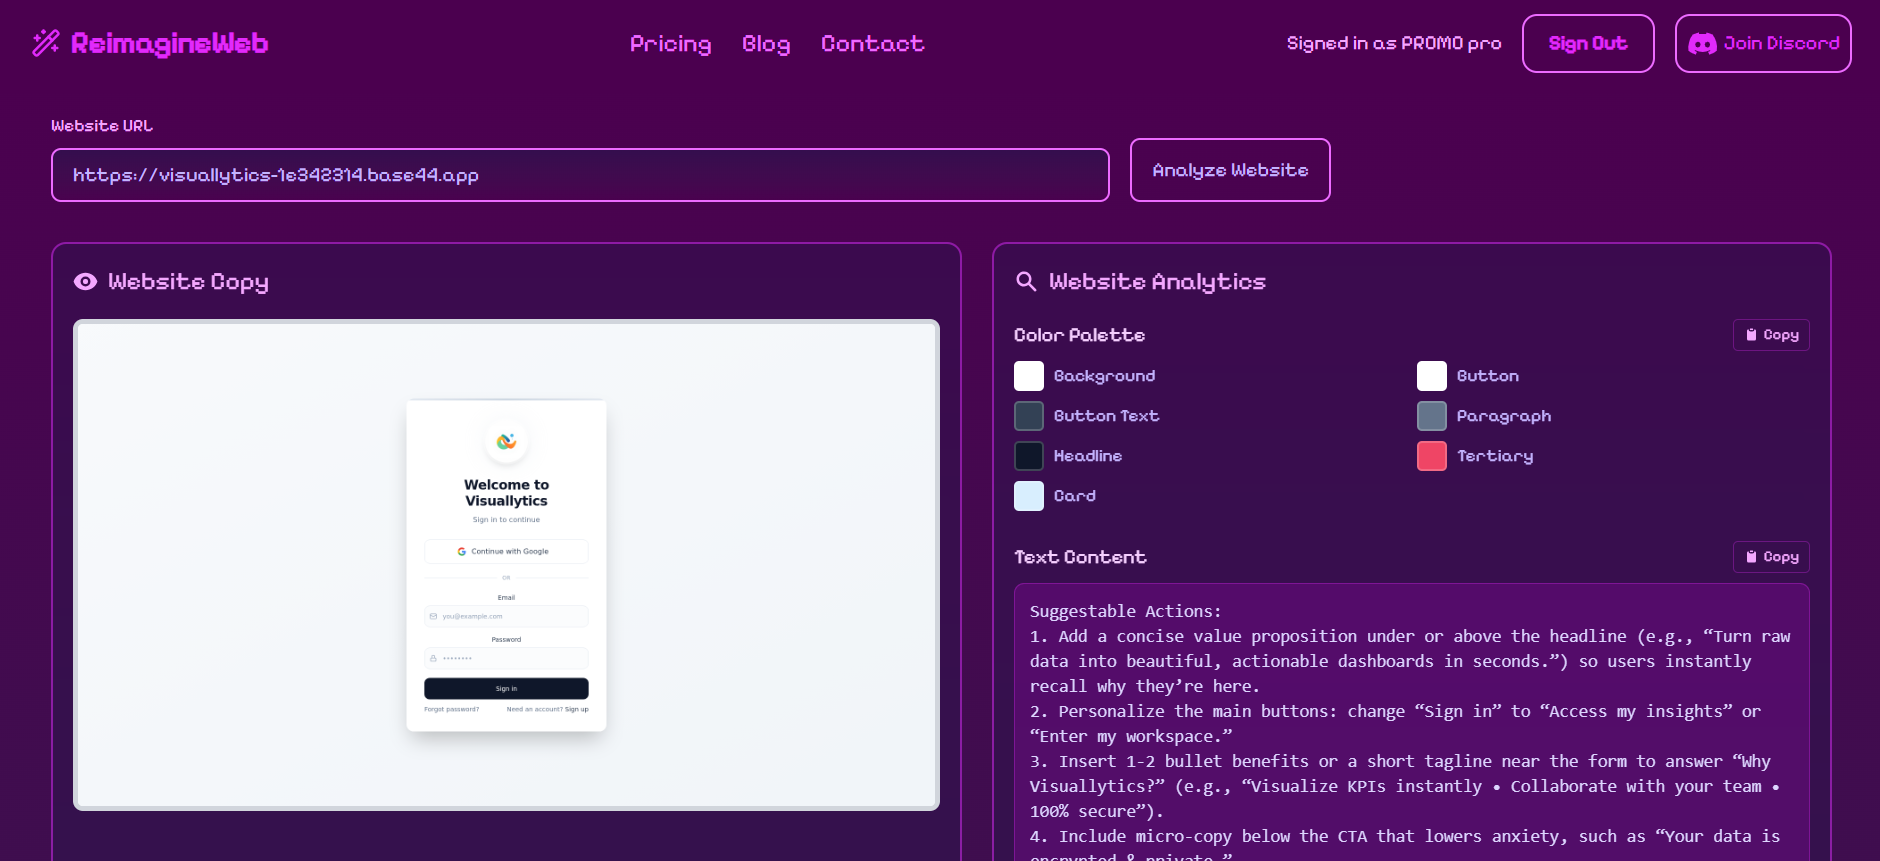Select the light blue Card swatch
The height and width of the screenshot is (861, 1880).
[1029, 496]
